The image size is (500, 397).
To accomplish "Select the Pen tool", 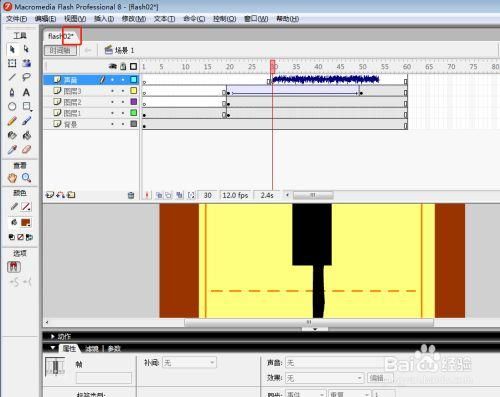I will (12, 92).
